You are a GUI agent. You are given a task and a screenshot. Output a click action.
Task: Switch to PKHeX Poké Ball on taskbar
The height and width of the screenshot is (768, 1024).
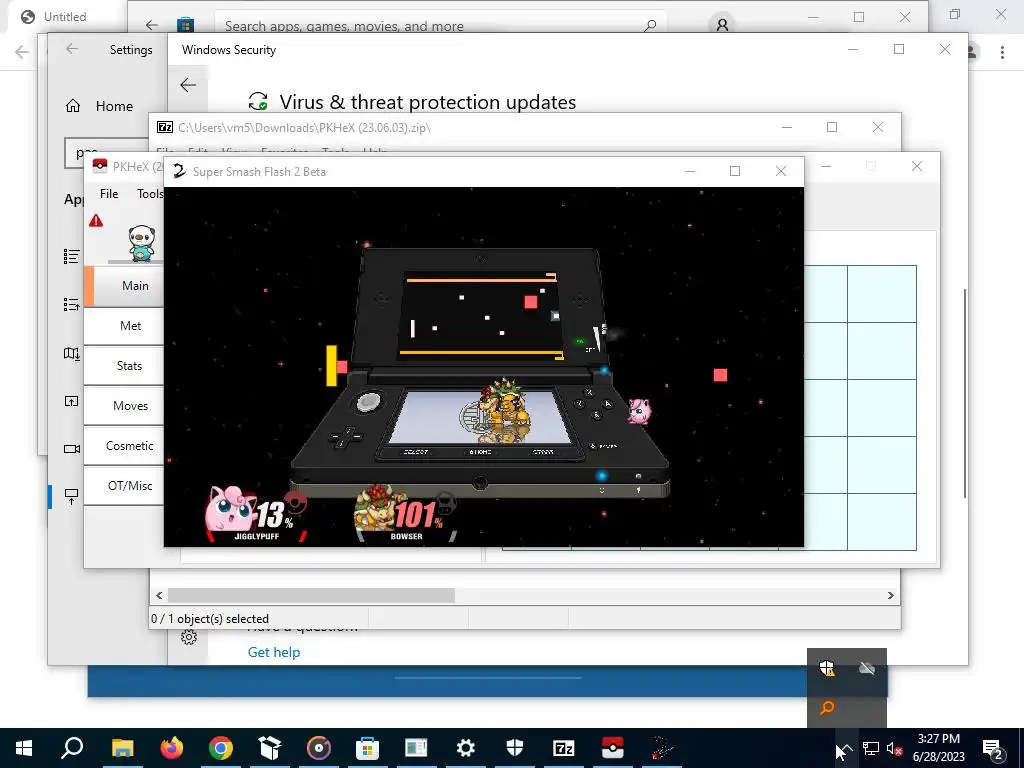pyautogui.click(x=613, y=748)
